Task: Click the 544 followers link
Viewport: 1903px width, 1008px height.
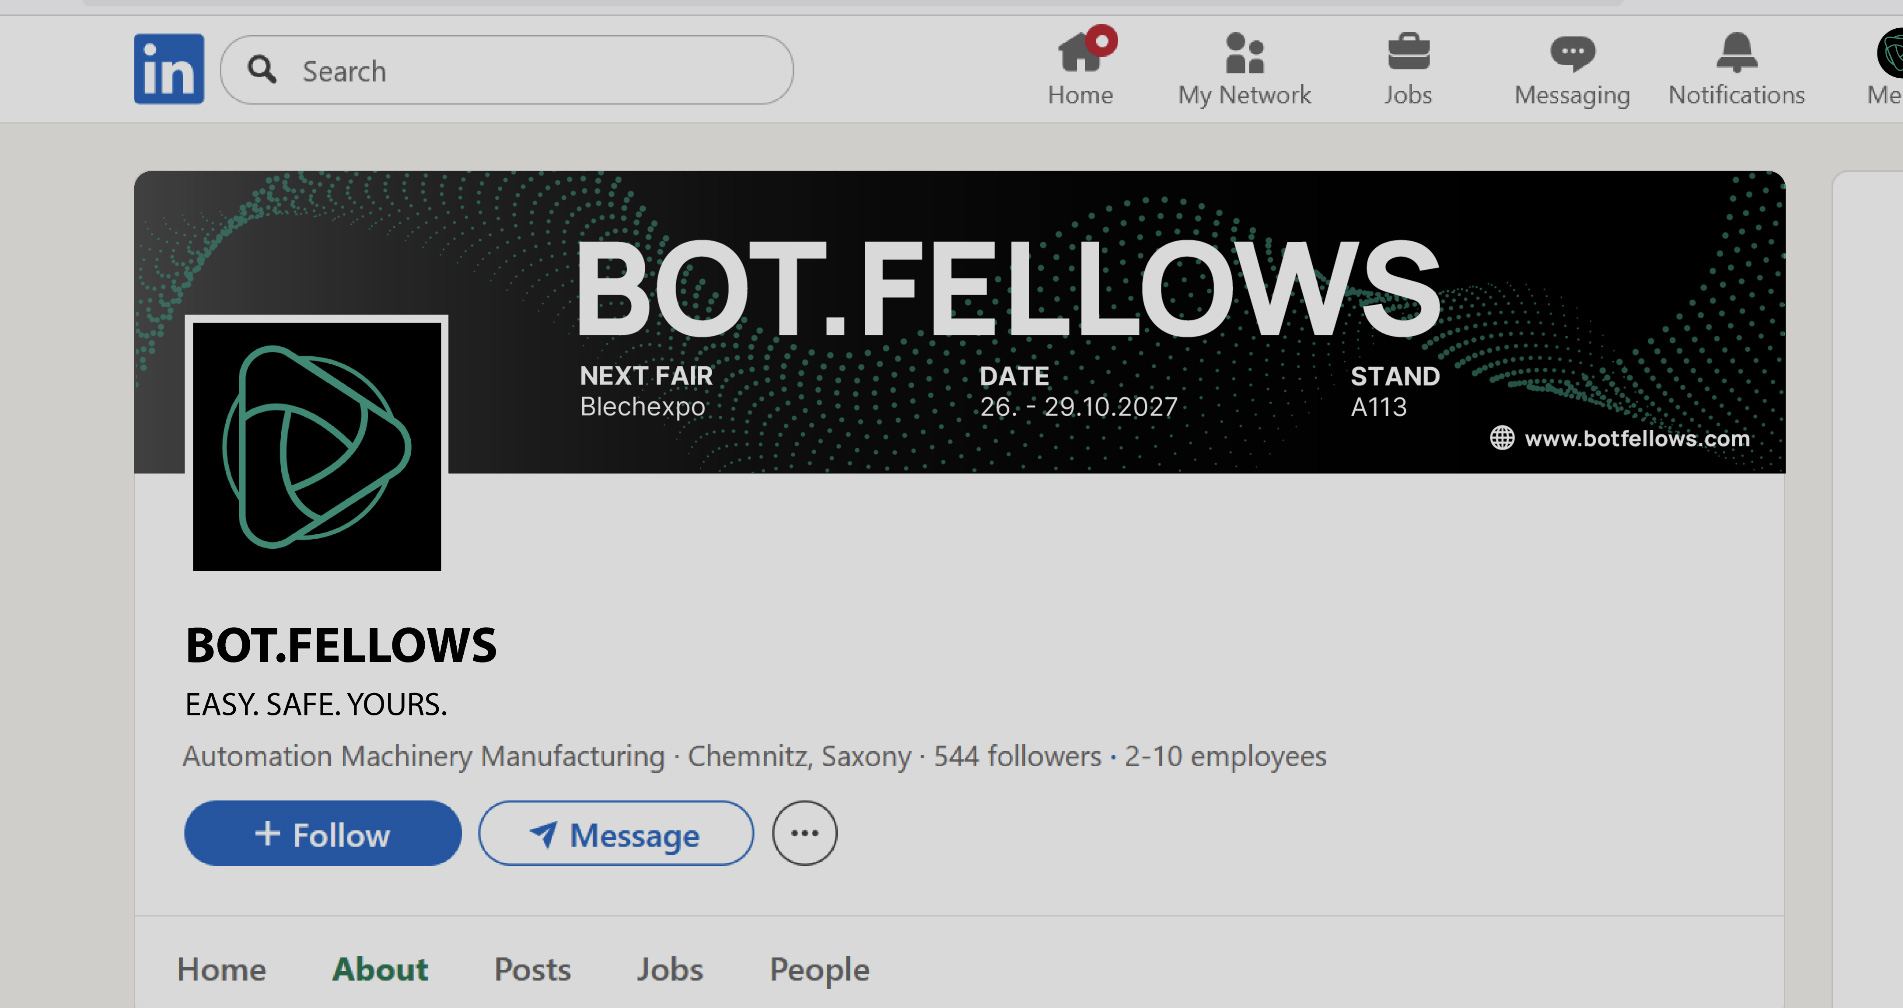Action: click(1016, 757)
